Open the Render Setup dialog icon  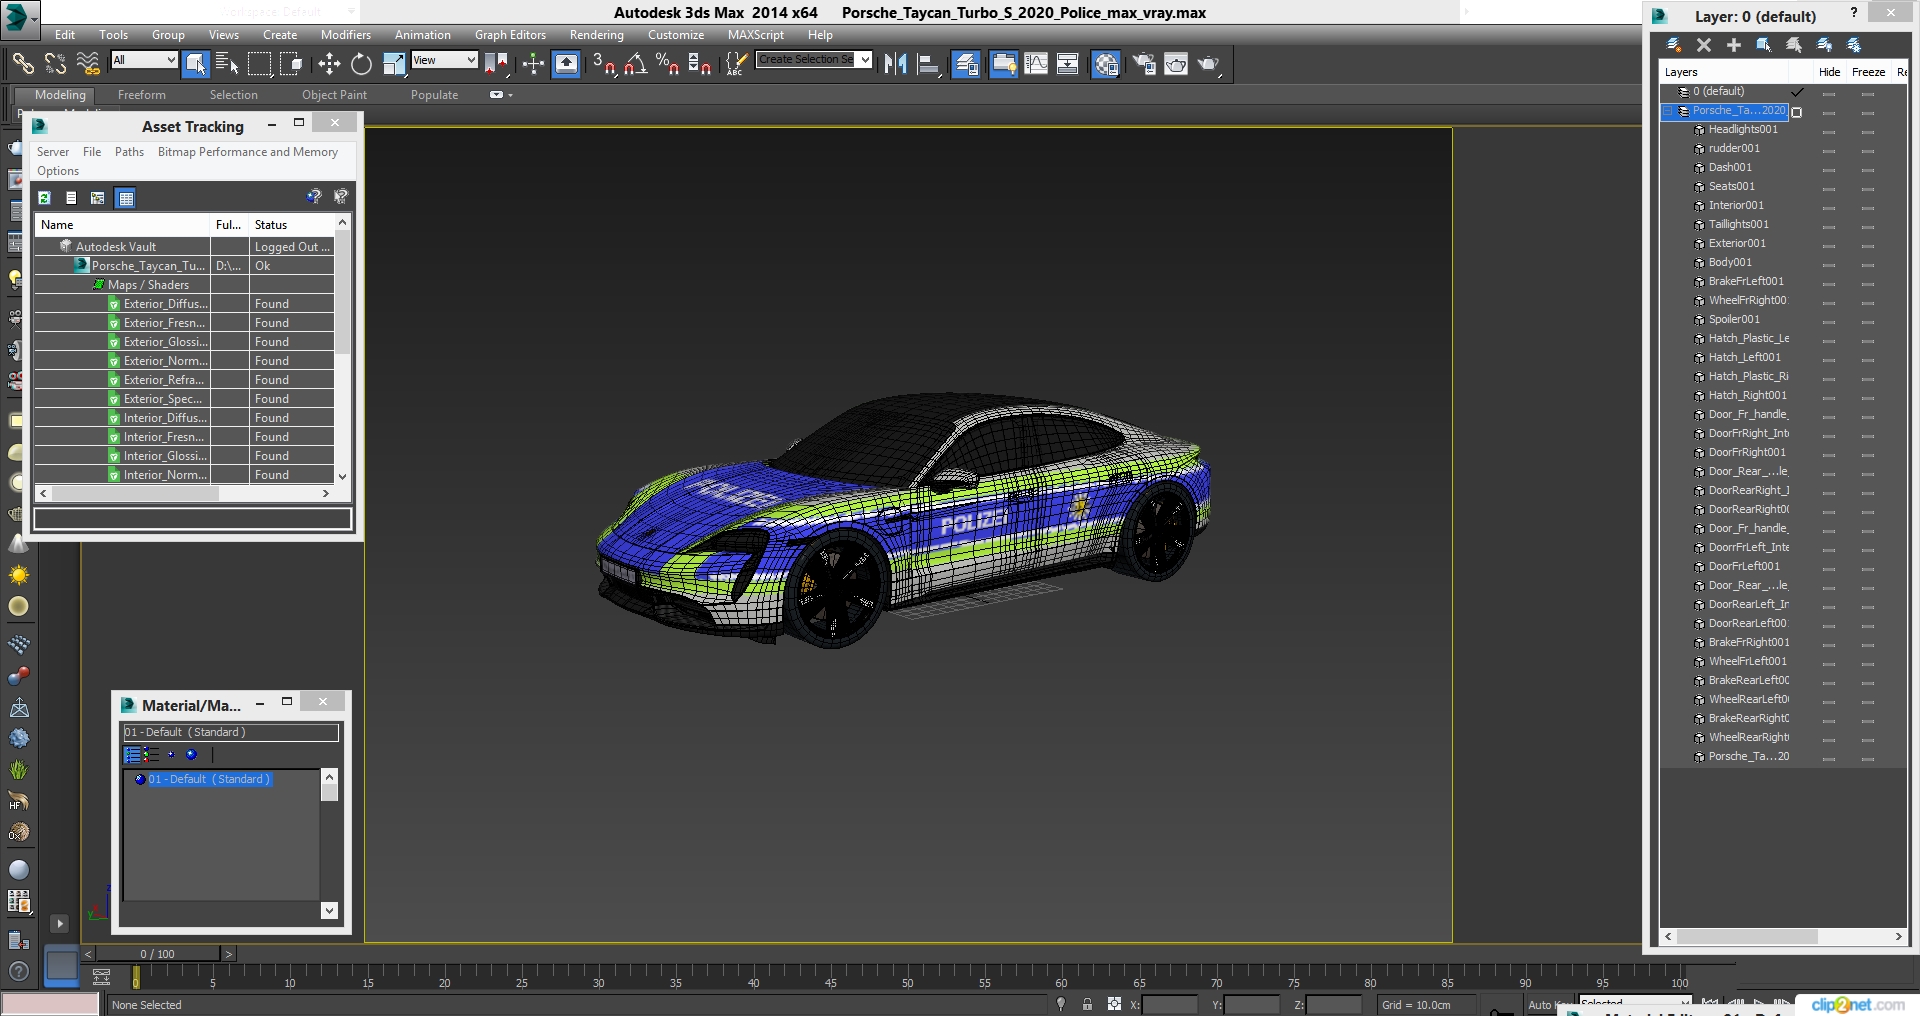1144,64
